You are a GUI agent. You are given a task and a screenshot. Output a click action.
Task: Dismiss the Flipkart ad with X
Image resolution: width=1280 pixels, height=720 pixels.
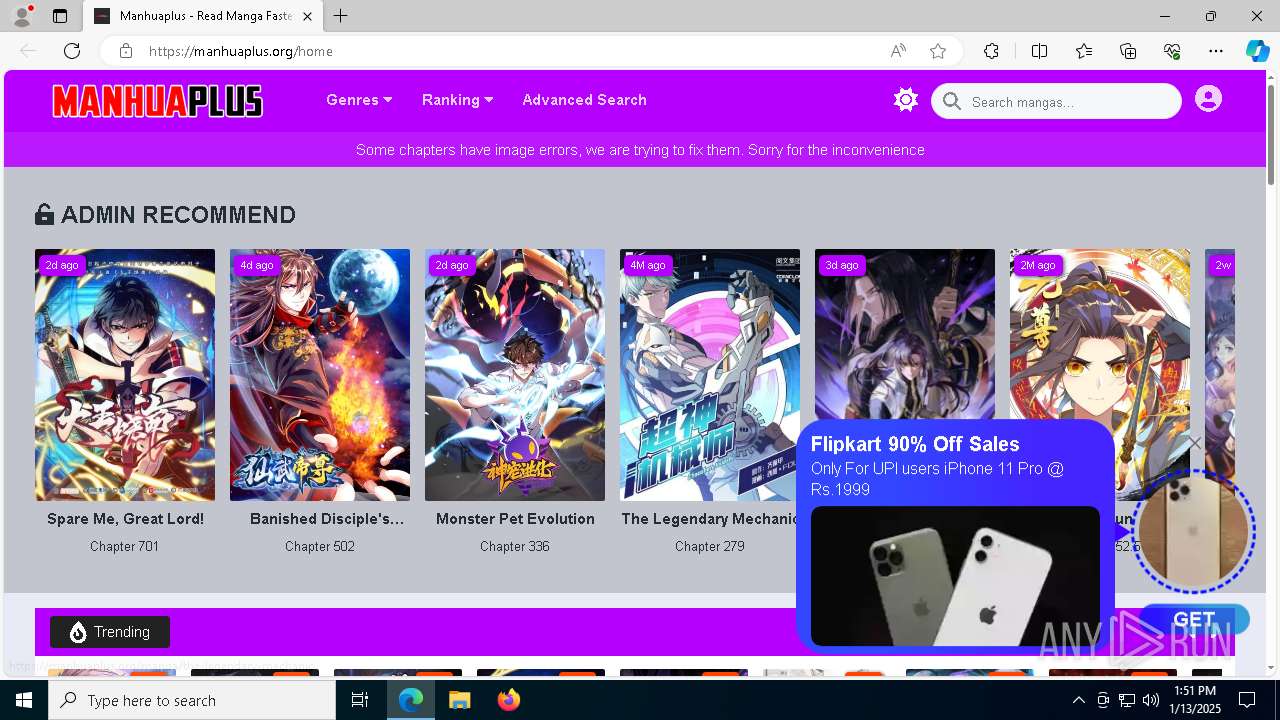pyautogui.click(x=1194, y=443)
